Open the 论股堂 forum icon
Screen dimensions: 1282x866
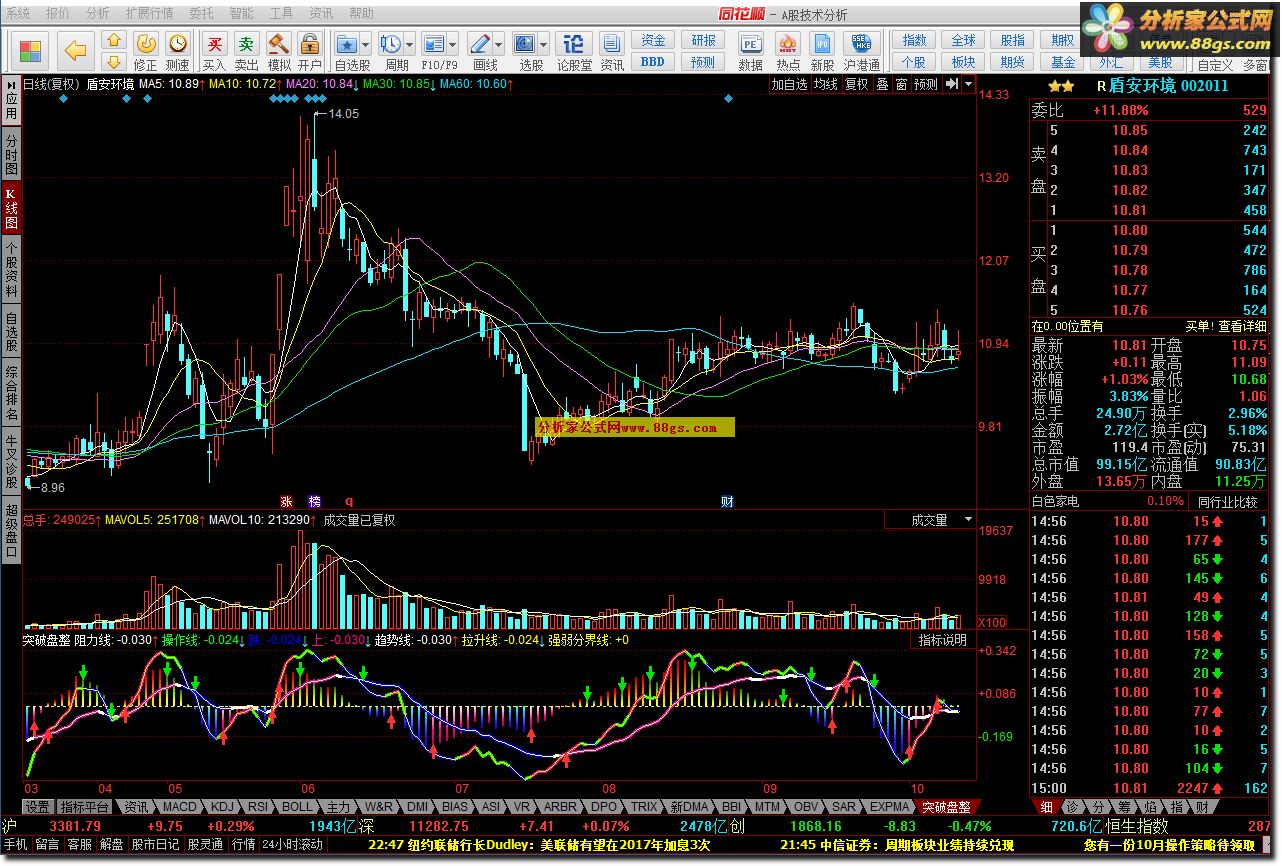click(x=574, y=51)
